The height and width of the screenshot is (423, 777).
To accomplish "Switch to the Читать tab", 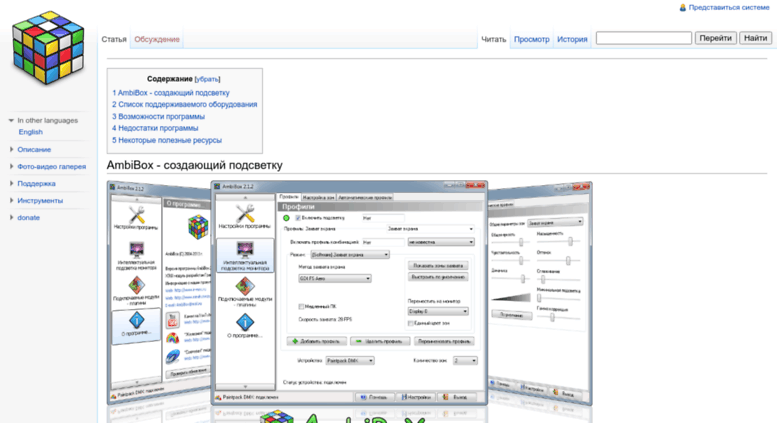I will click(494, 39).
